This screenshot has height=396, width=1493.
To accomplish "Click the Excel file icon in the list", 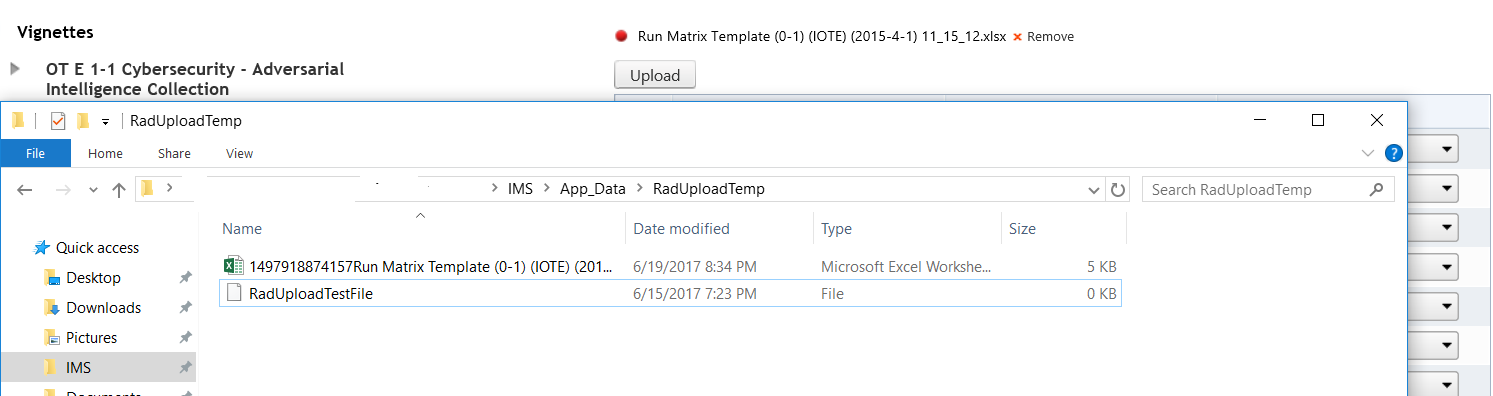I will (234, 266).
